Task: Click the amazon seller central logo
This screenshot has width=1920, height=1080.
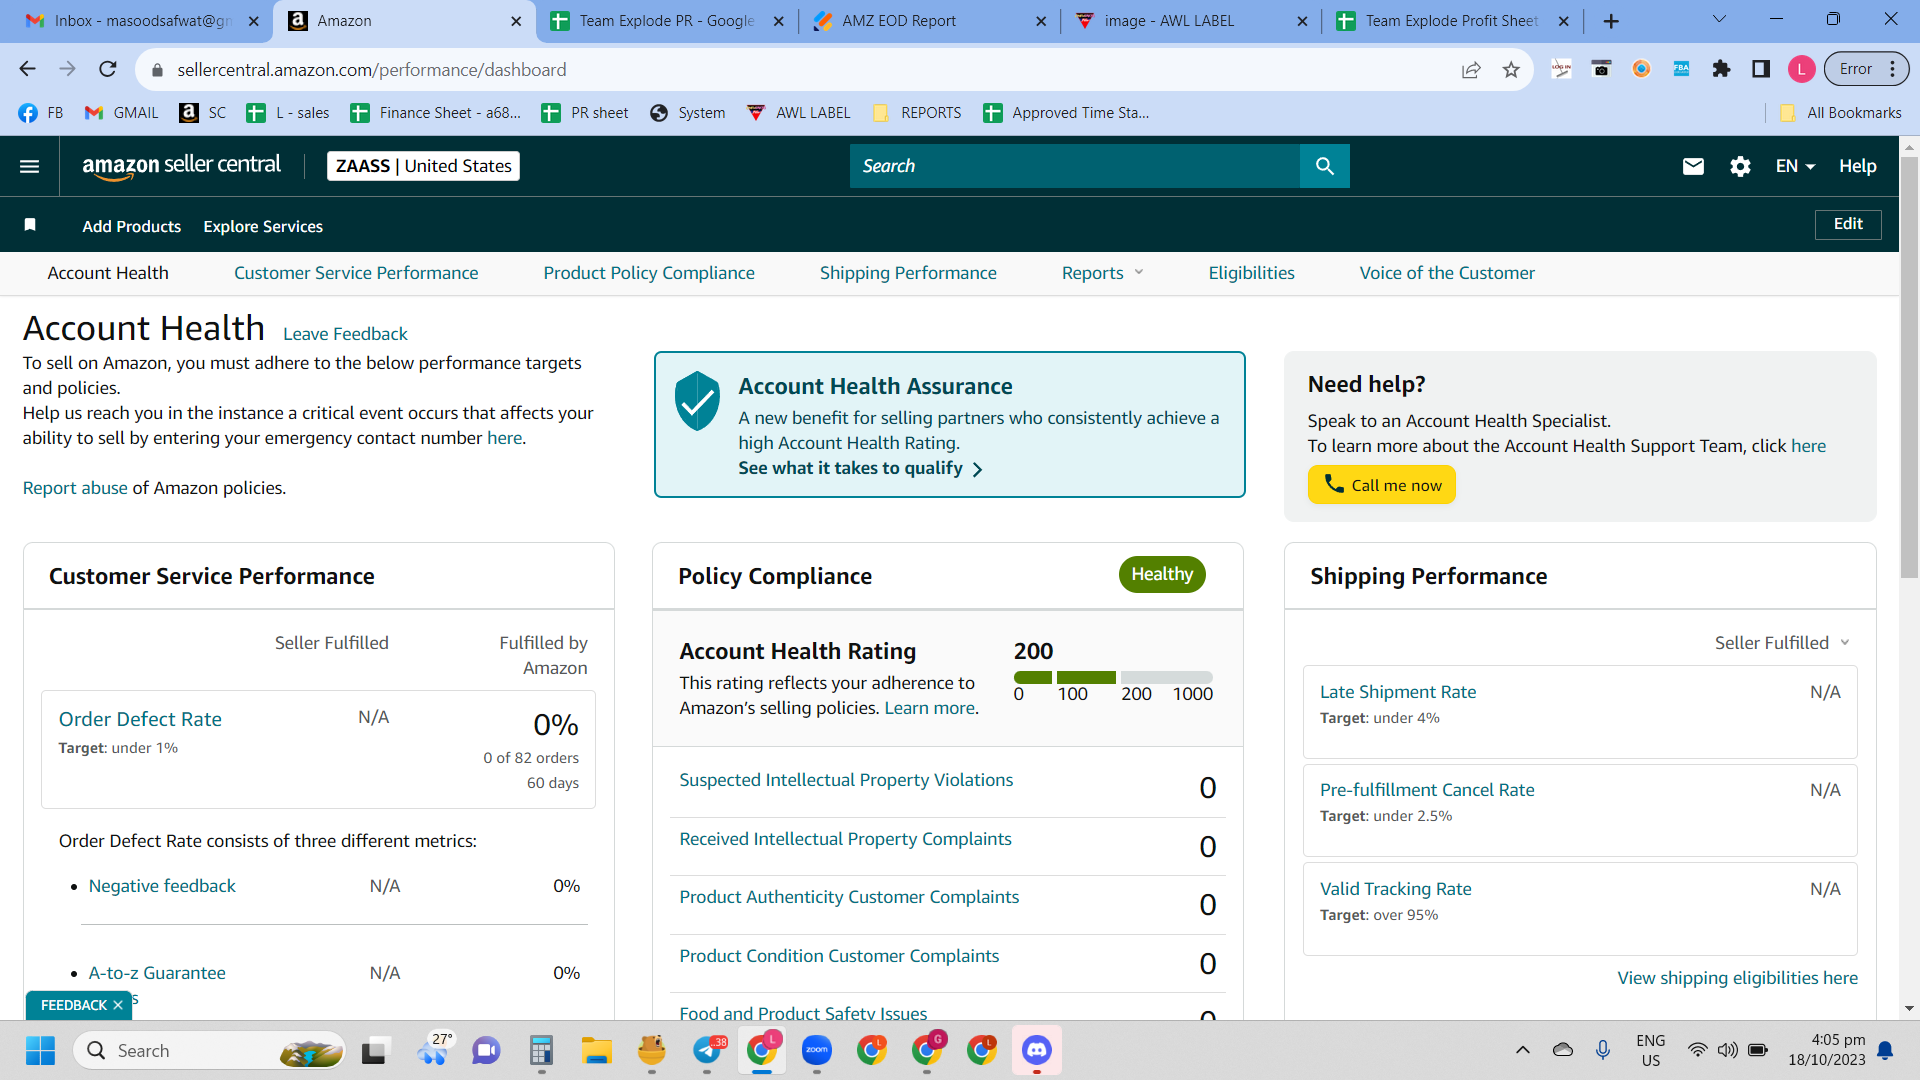Action: click(181, 166)
